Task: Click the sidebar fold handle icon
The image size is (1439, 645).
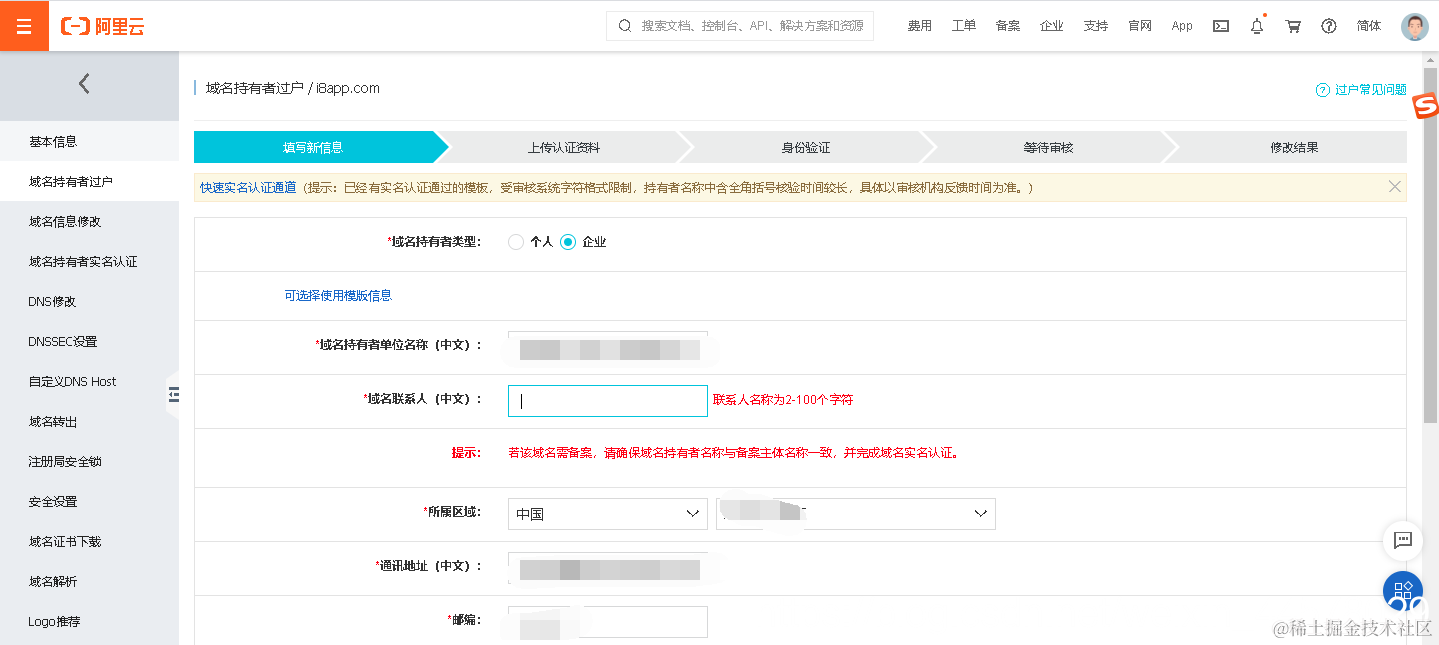Action: [173, 396]
